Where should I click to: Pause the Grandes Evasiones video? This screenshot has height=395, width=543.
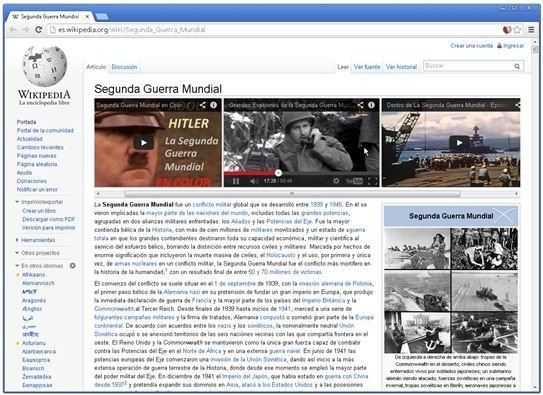point(236,181)
